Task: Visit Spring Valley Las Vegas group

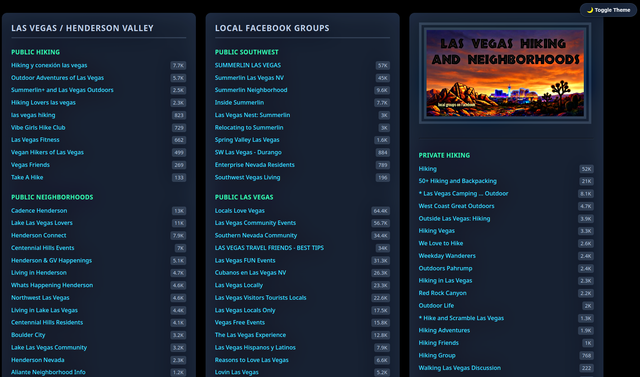Action: 247,140
